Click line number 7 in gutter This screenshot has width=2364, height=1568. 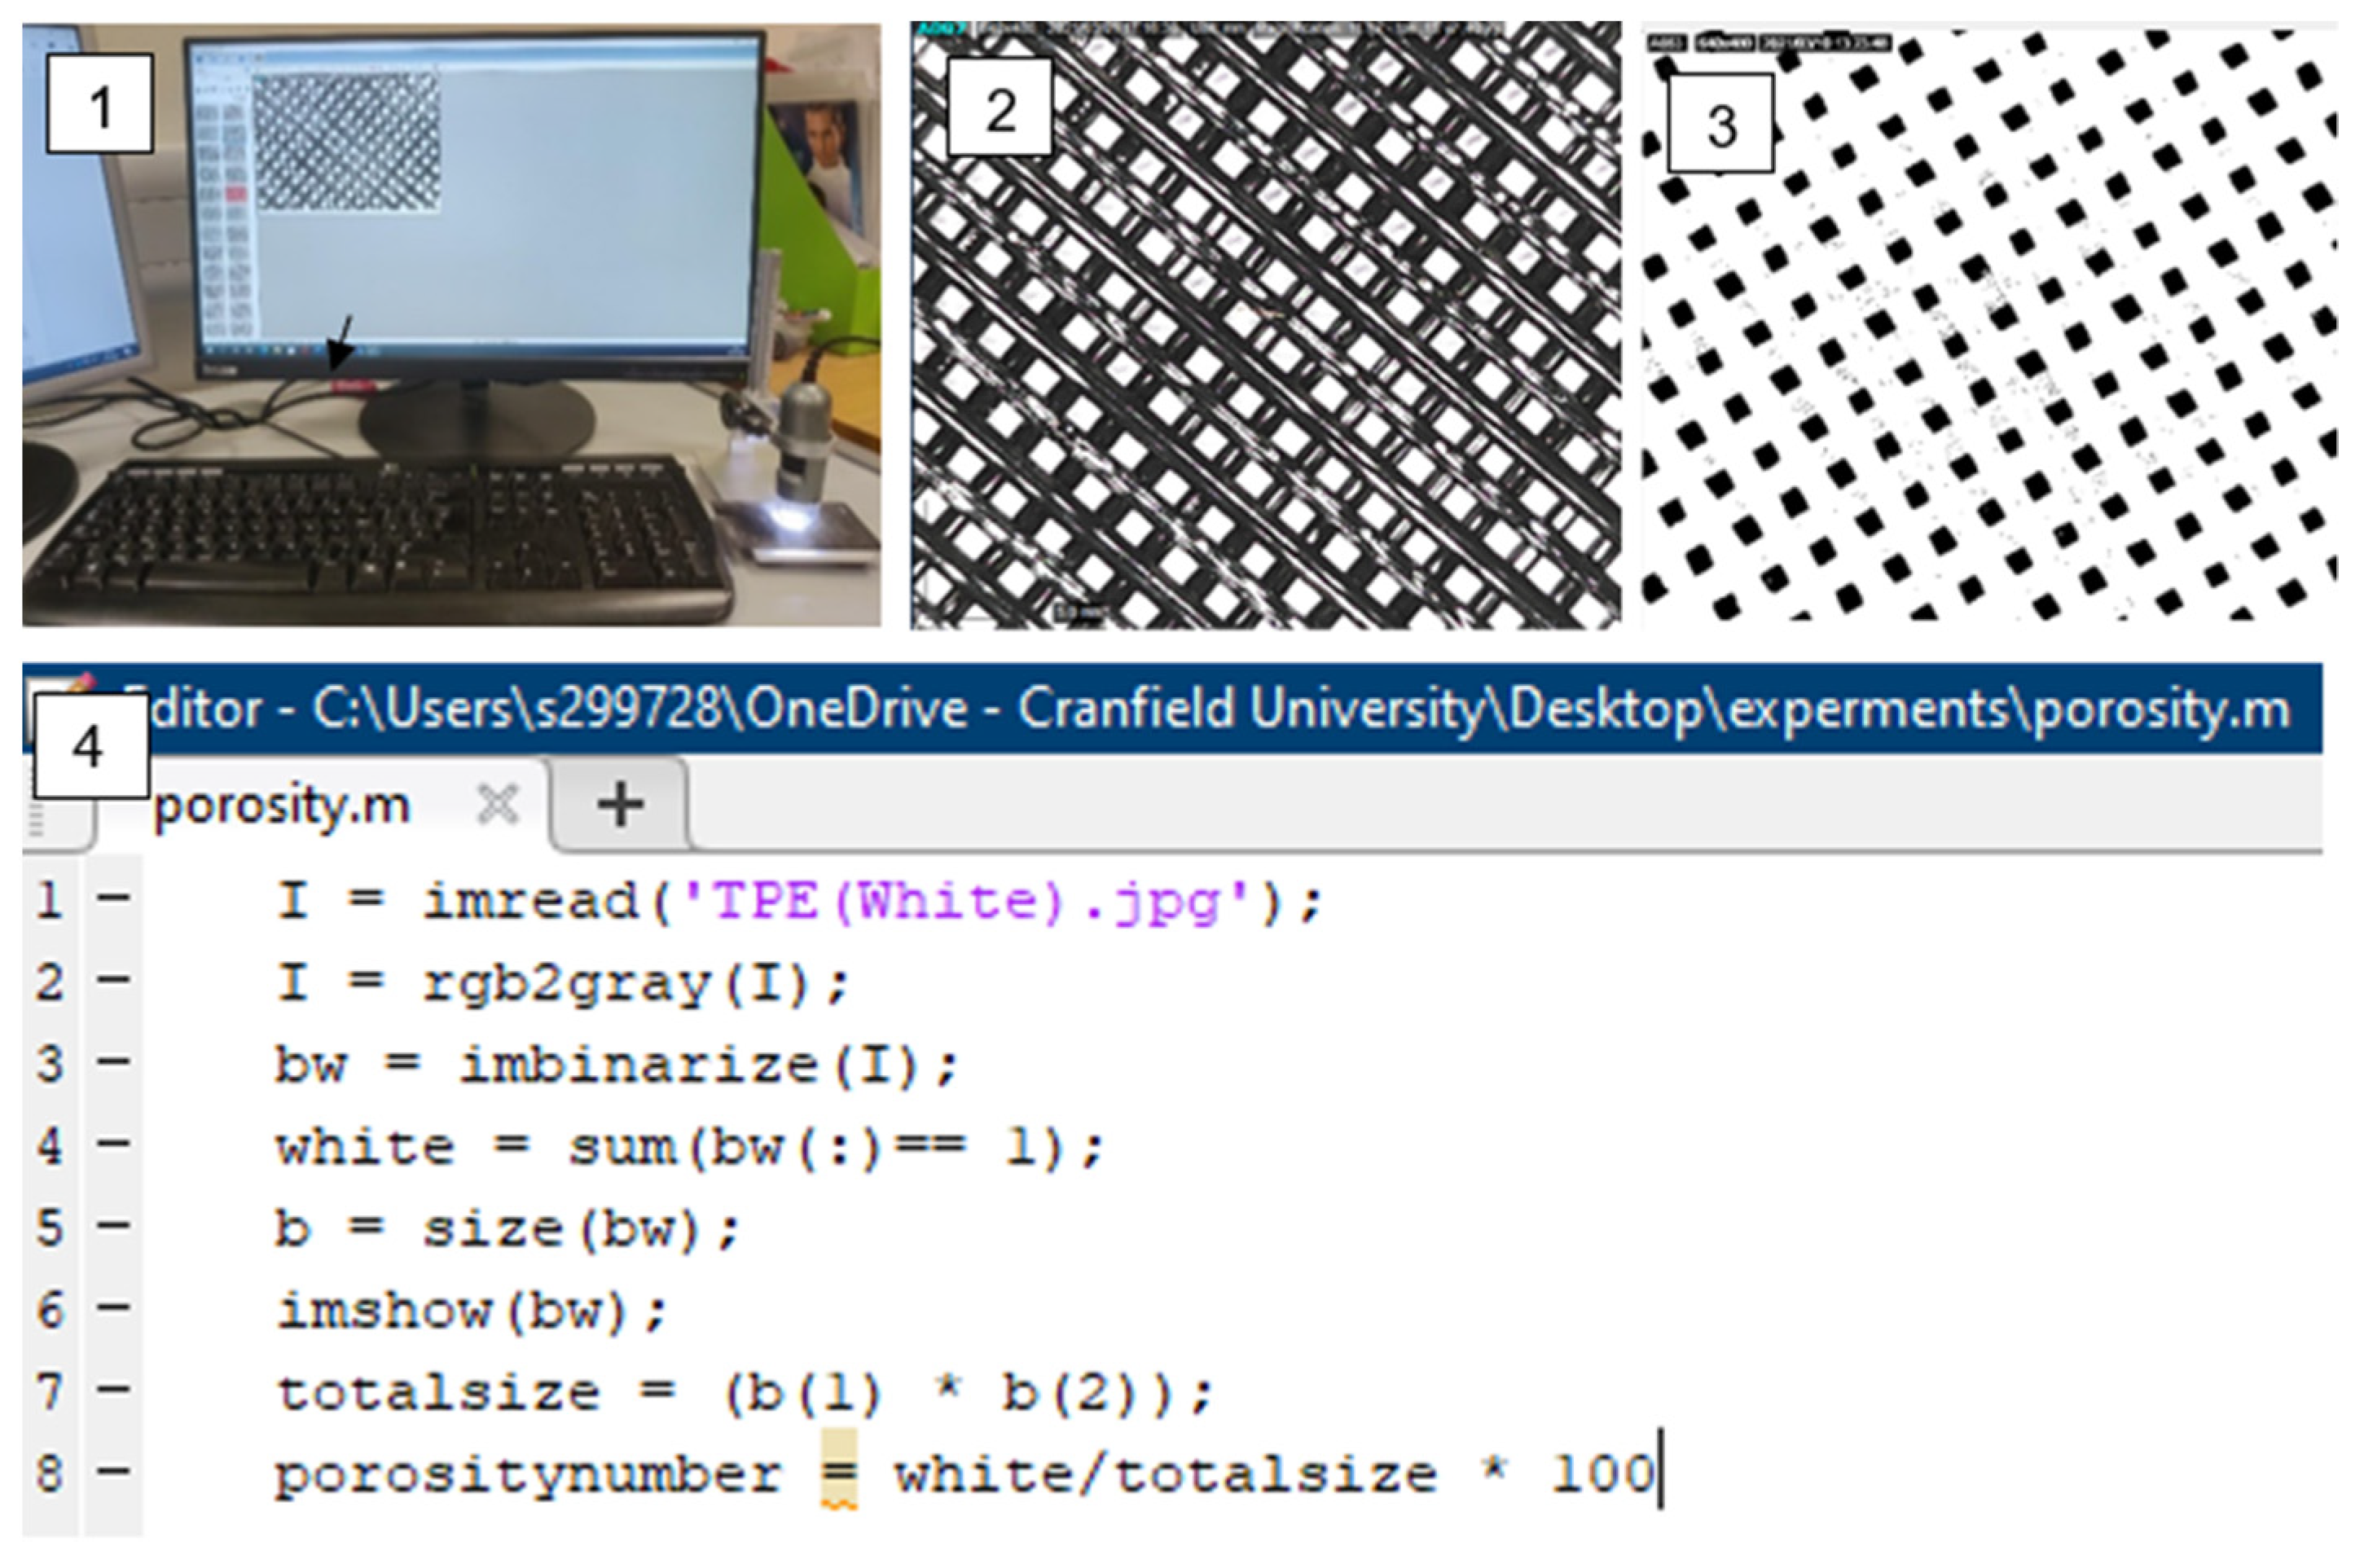coord(50,1391)
